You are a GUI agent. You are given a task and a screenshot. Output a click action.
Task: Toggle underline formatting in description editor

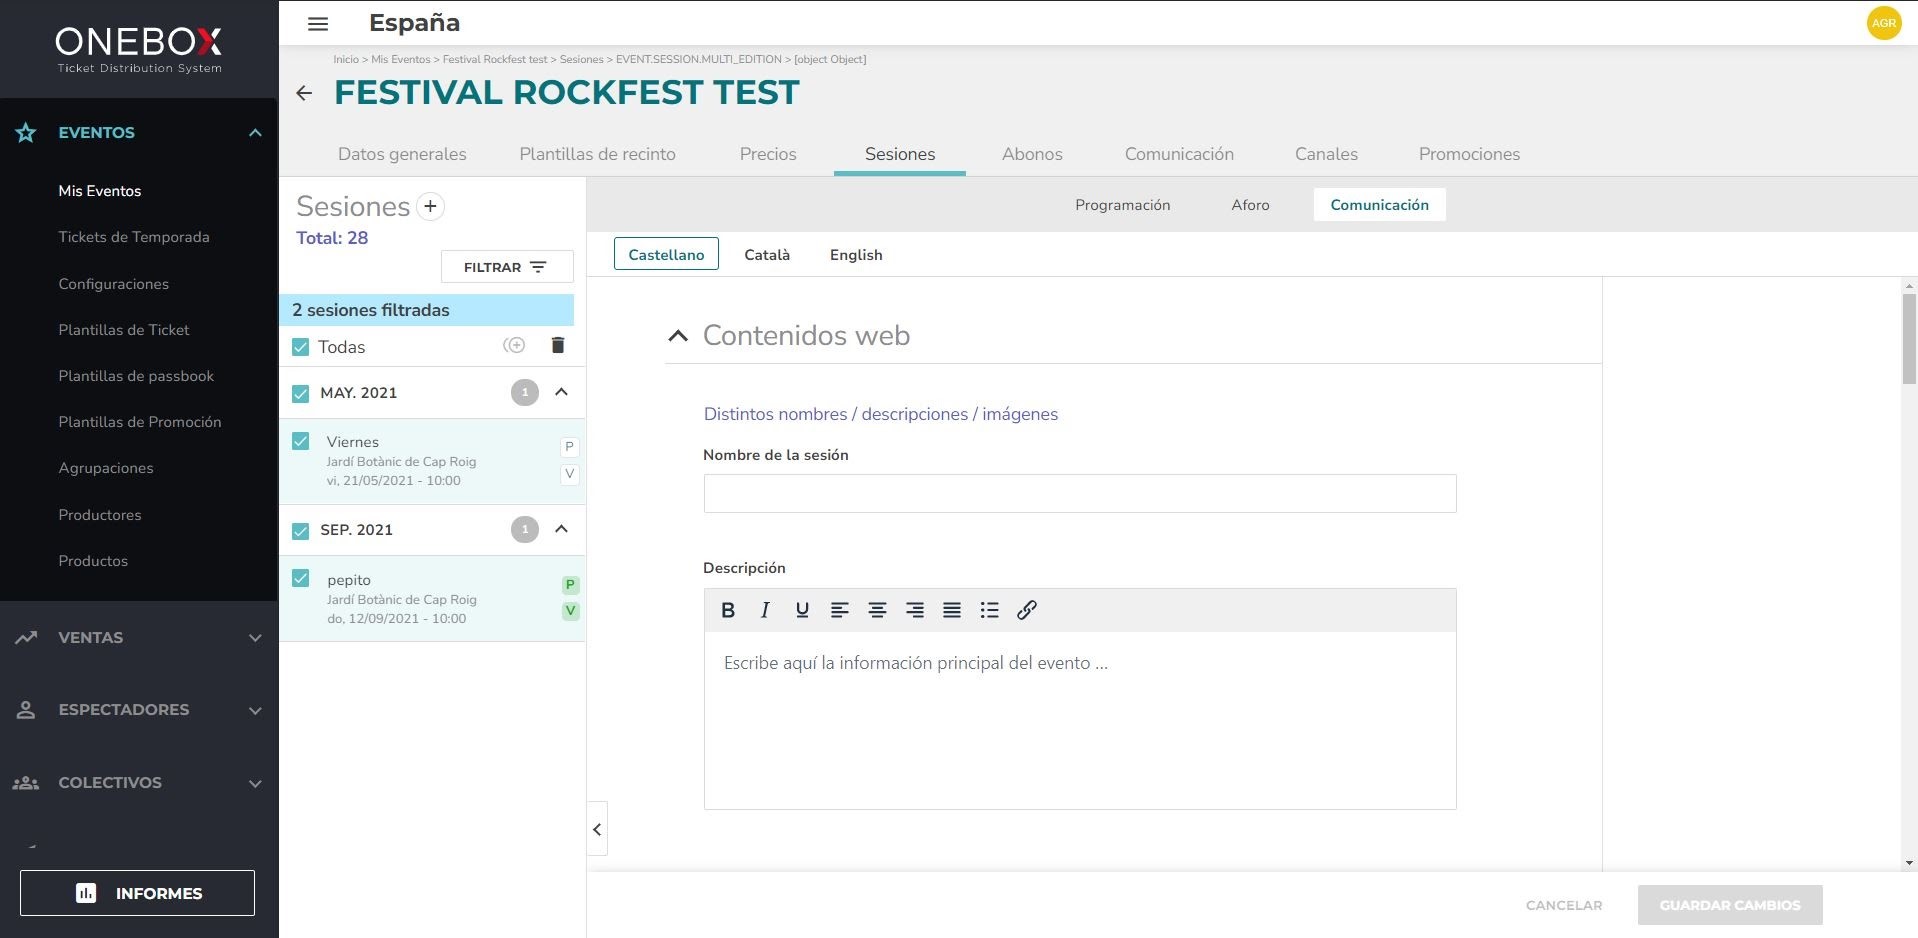click(x=802, y=610)
